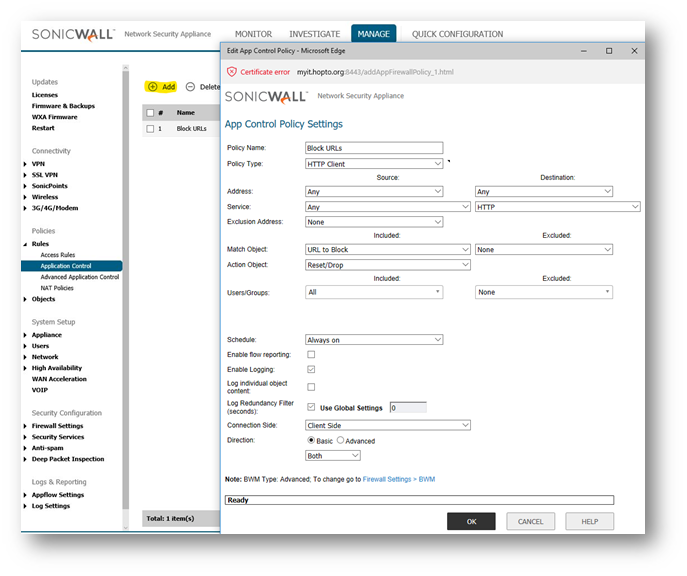
Task: Open Included Users/Groups dropdown
Action: [x=374, y=292]
